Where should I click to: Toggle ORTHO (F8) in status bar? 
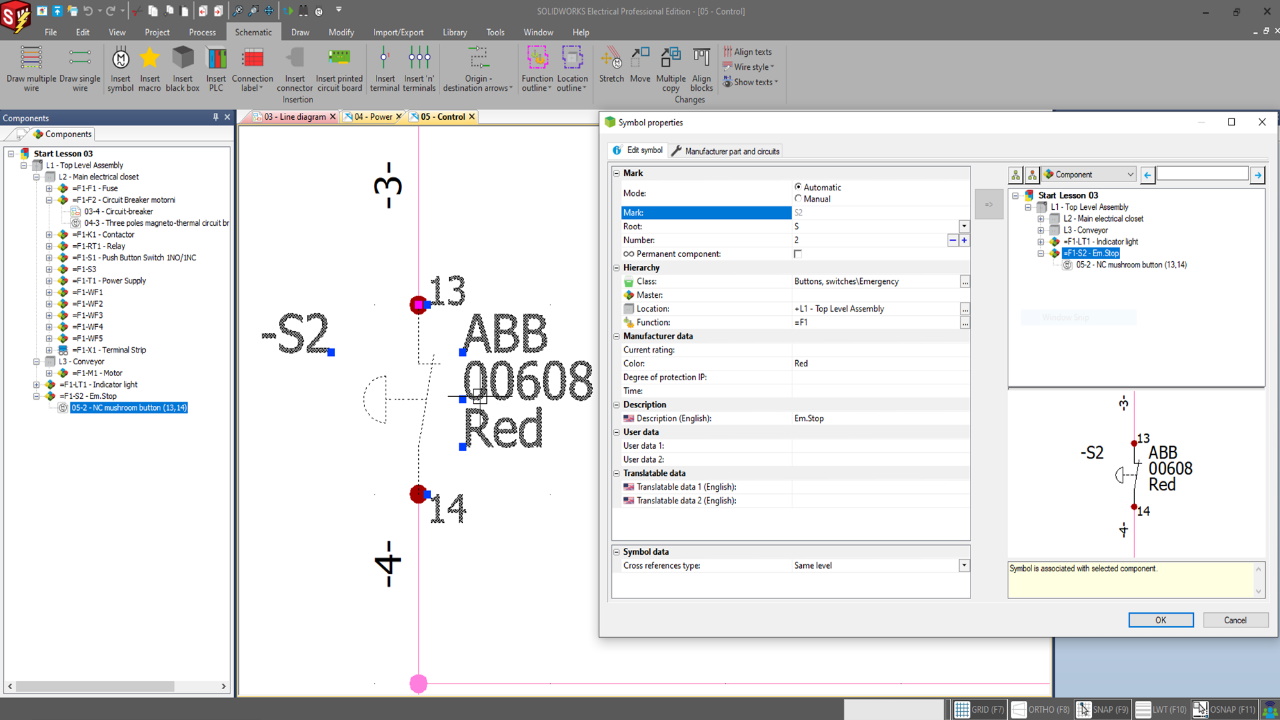coord(1038,709)
